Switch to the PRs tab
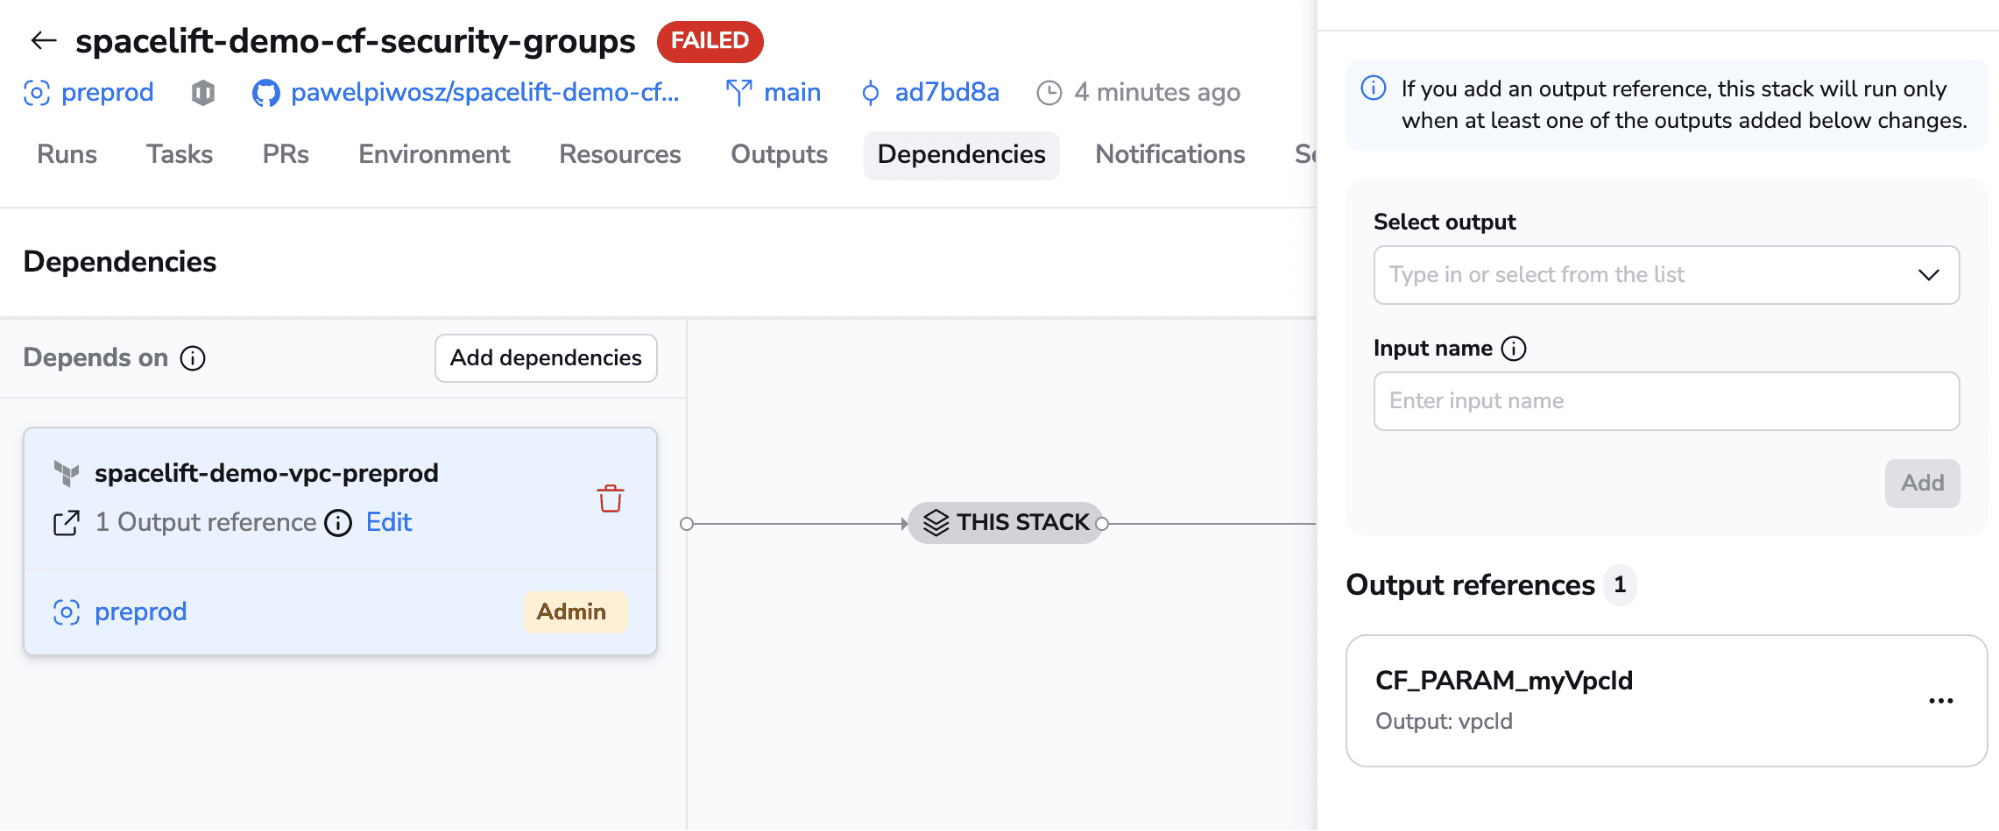Viewport: 1999px width, 831px height. coord(285,154)
